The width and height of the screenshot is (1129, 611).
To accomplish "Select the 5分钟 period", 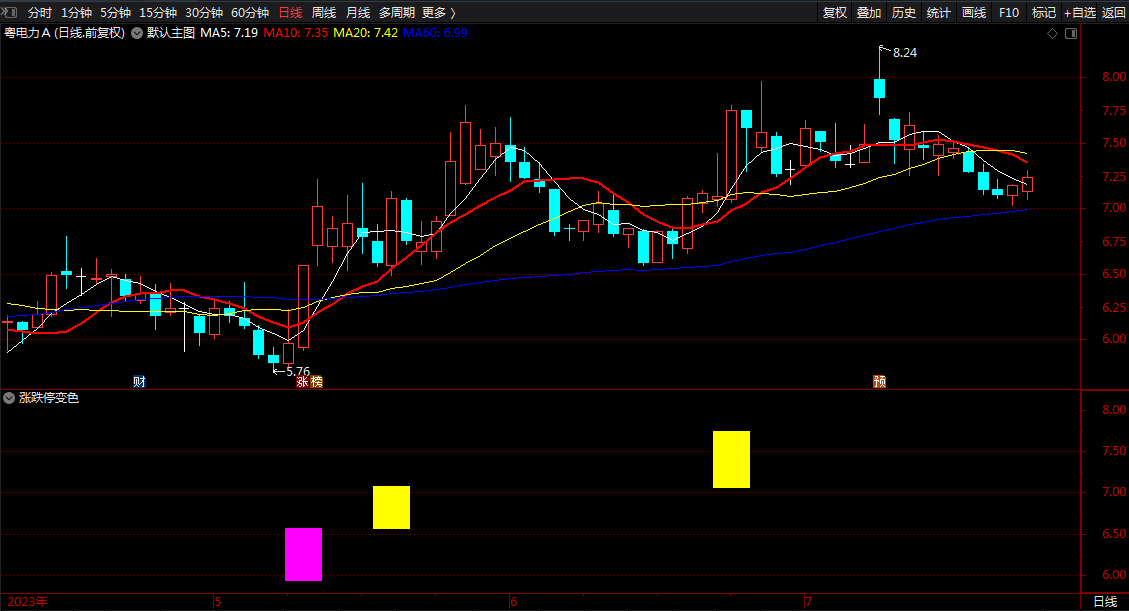I will click(x=115, y=12).
